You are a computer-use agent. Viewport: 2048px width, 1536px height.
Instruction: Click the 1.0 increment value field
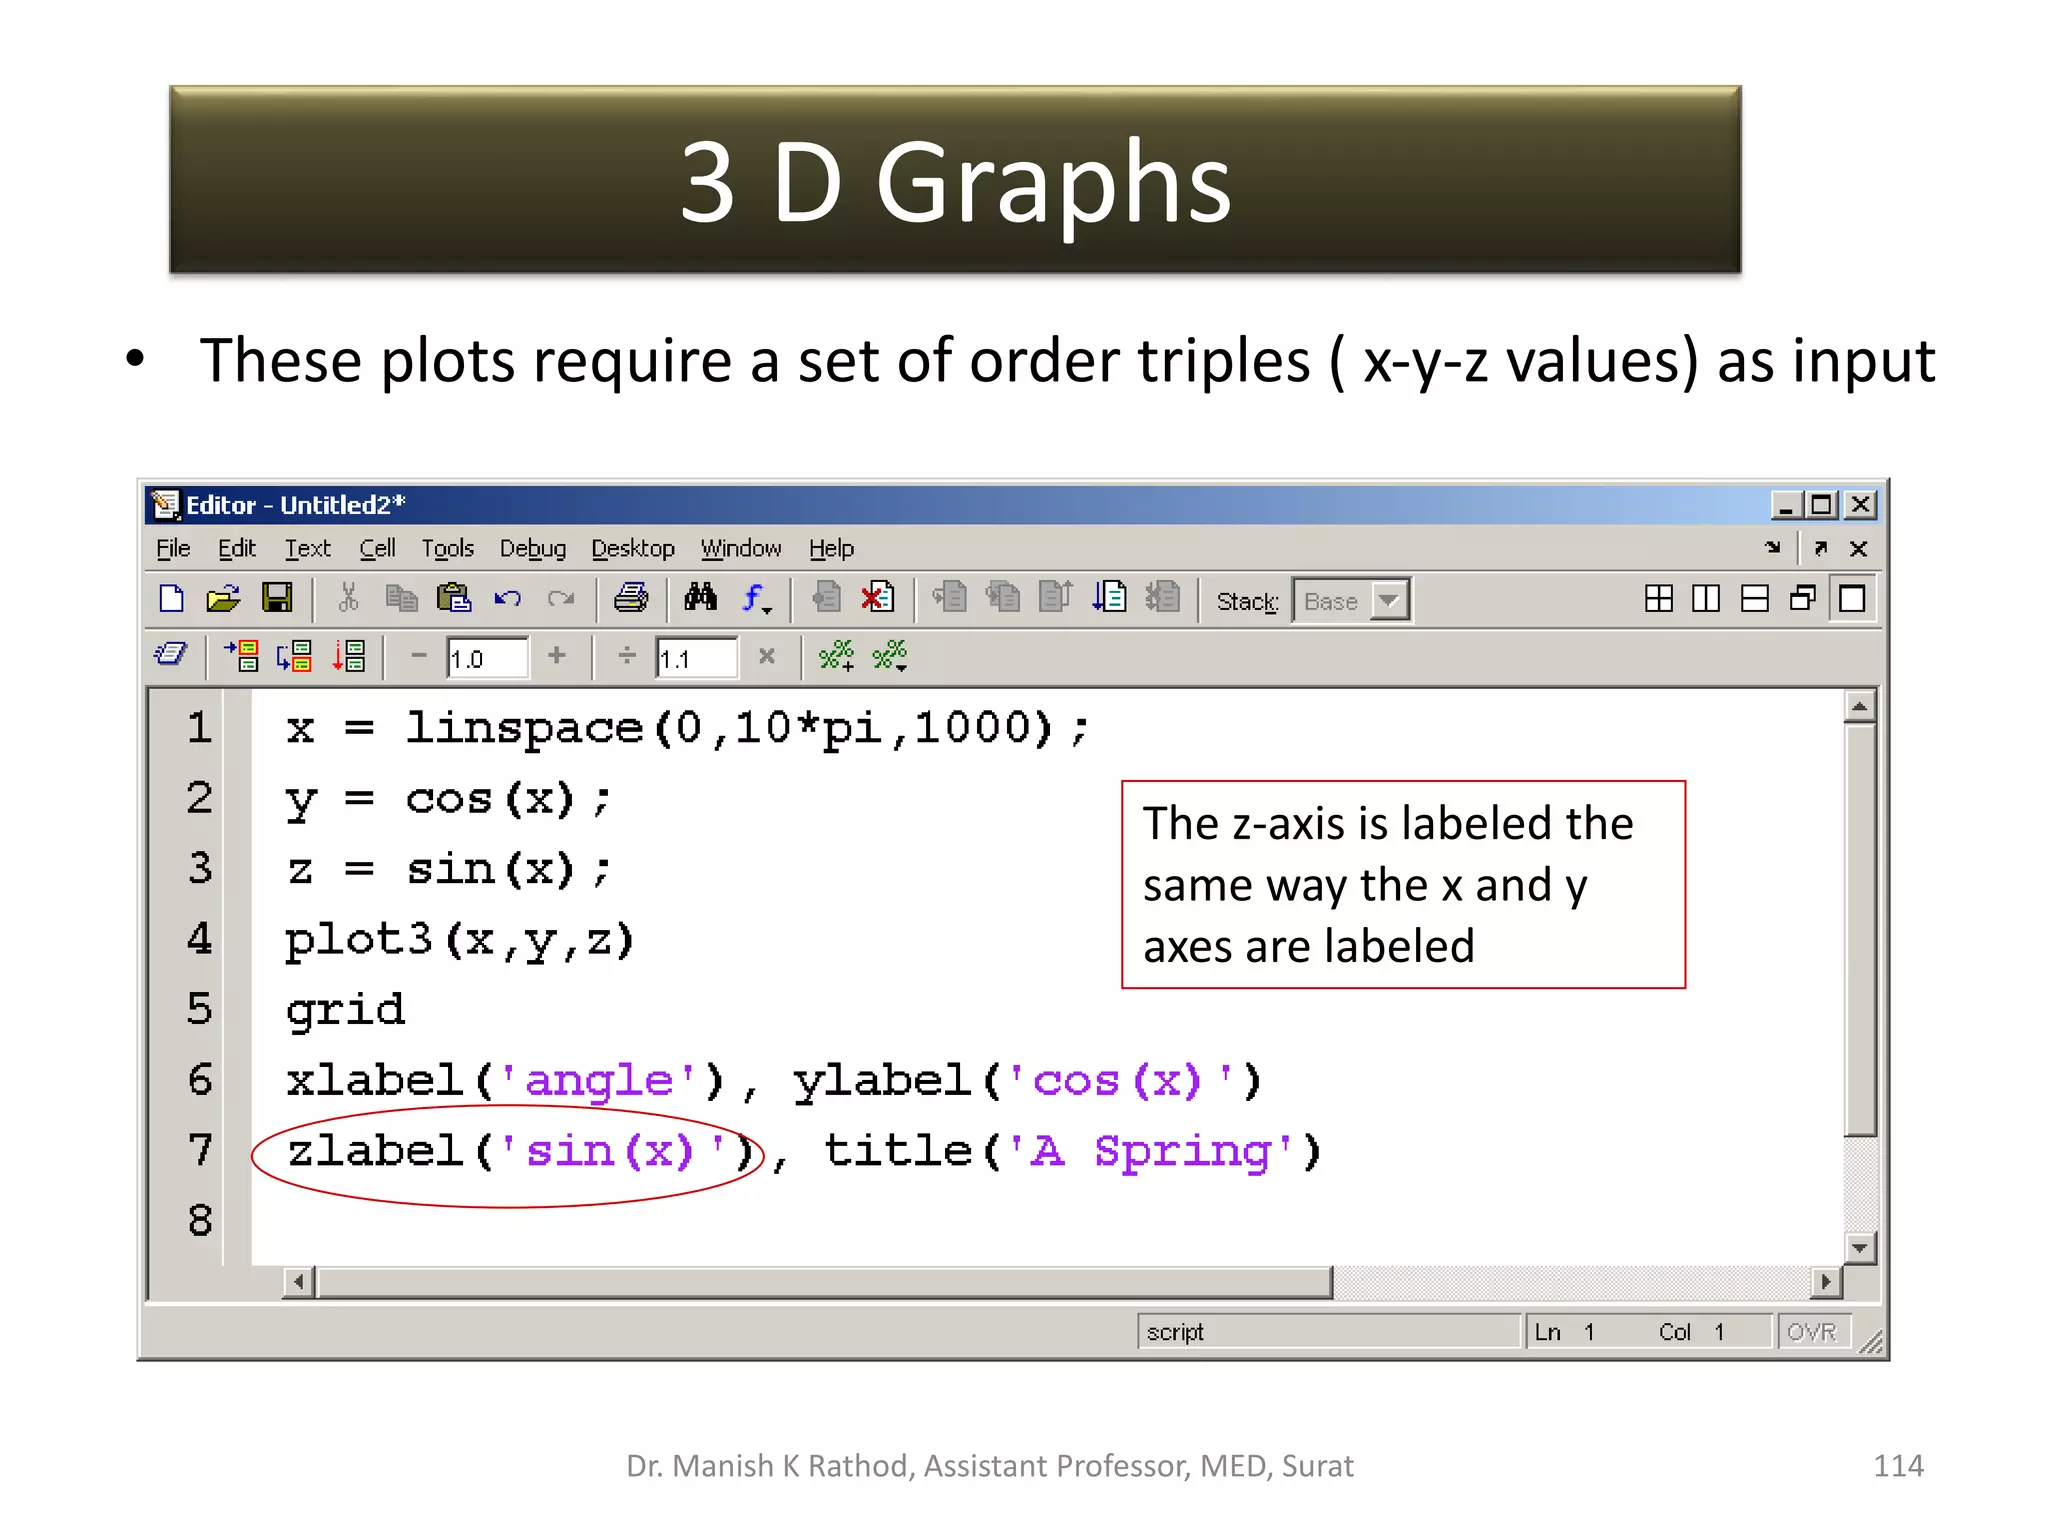point(488,657)
